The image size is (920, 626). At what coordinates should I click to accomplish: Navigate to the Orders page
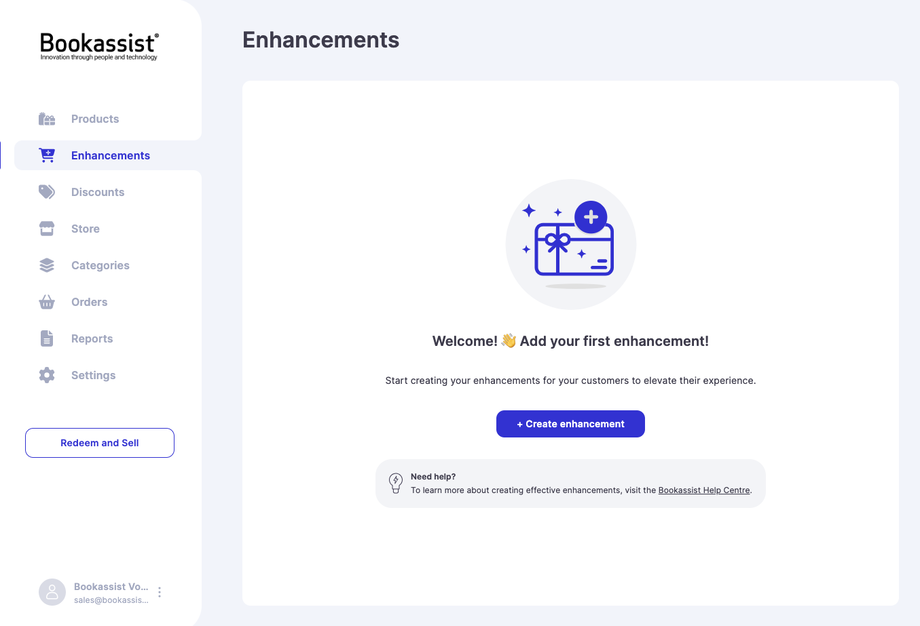tap(89, 302)
